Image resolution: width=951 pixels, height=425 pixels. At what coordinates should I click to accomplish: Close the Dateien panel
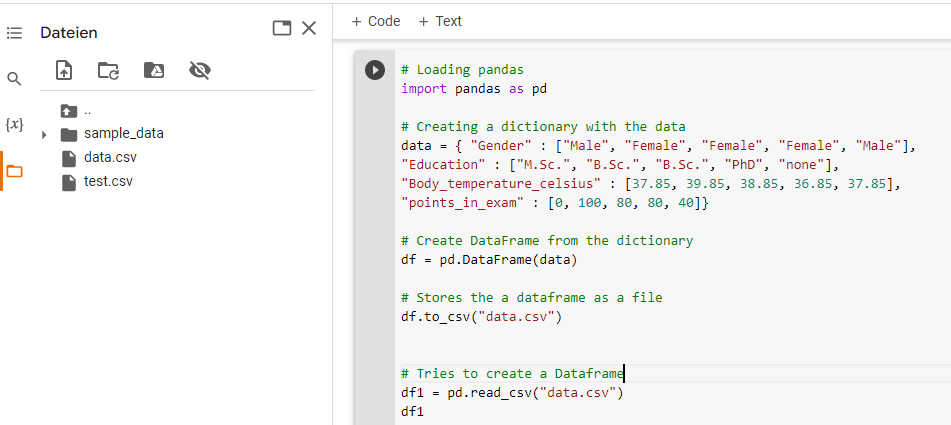(309, 28)
